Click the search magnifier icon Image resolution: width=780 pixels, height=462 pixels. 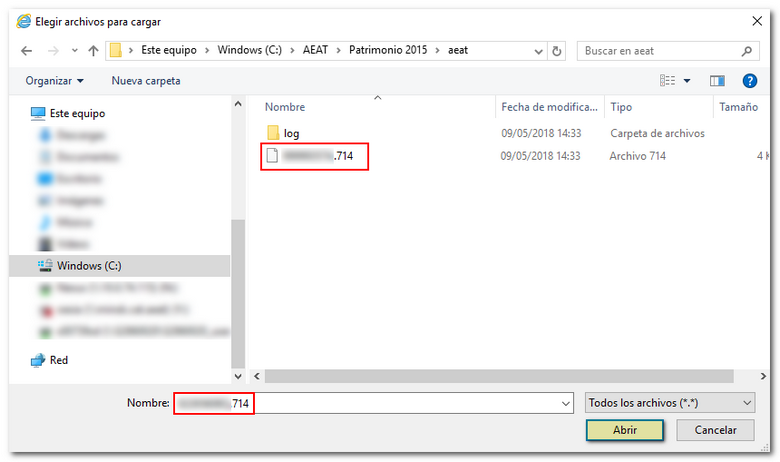(746, 51)
